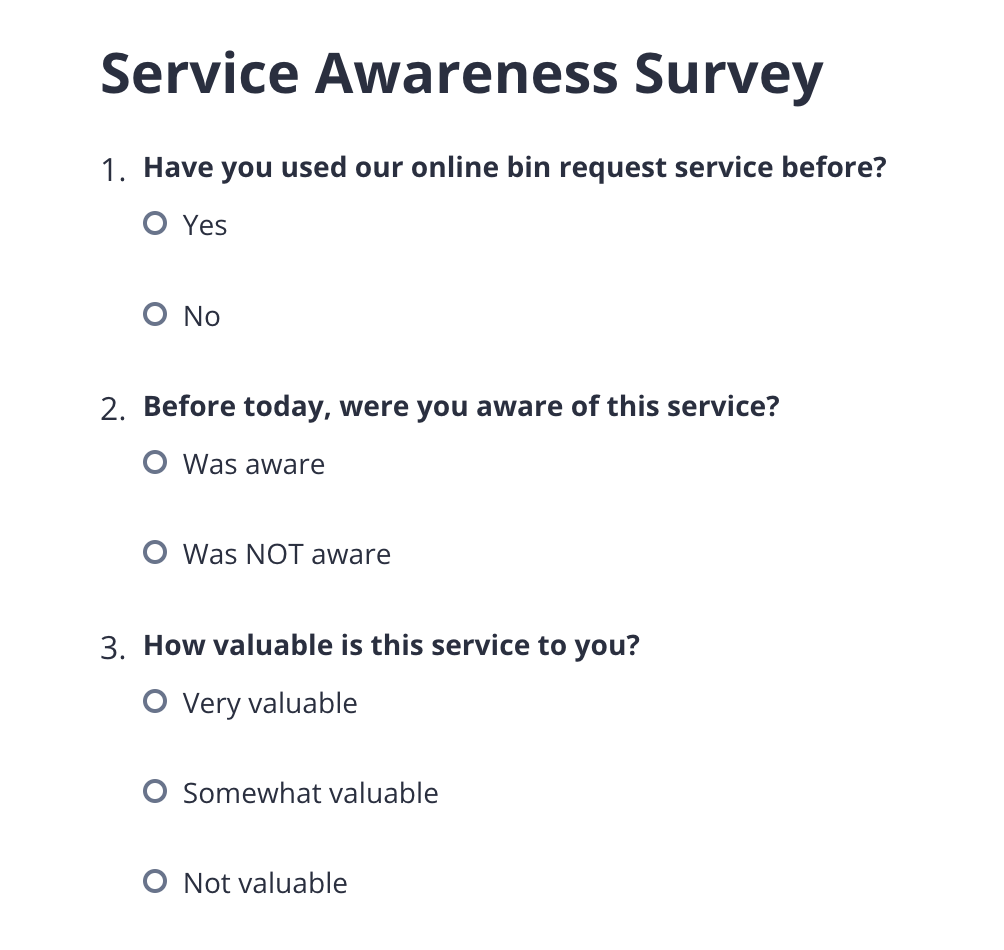The width and height of the screenshot is (1004, 950).
Task: Click the No label text
Action: [201, 316]
